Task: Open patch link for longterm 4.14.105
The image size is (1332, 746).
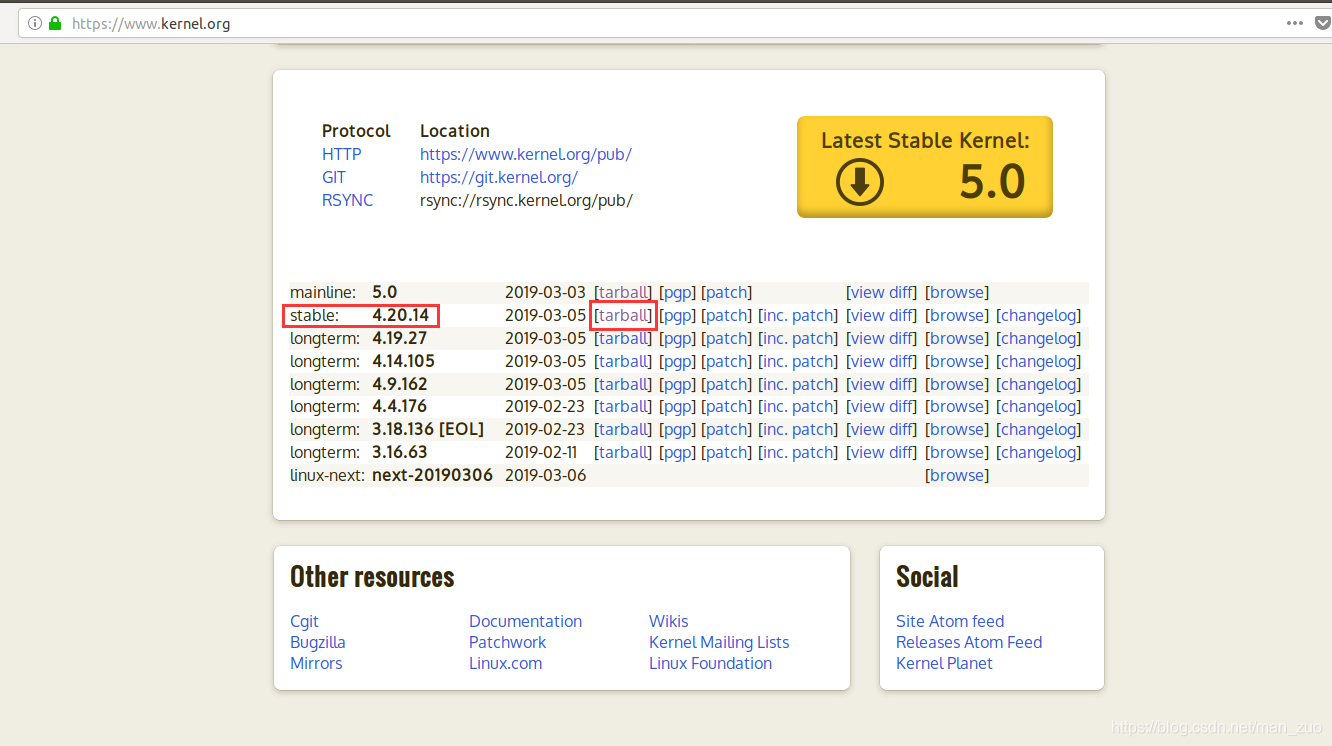Action: tap(727, 361)
